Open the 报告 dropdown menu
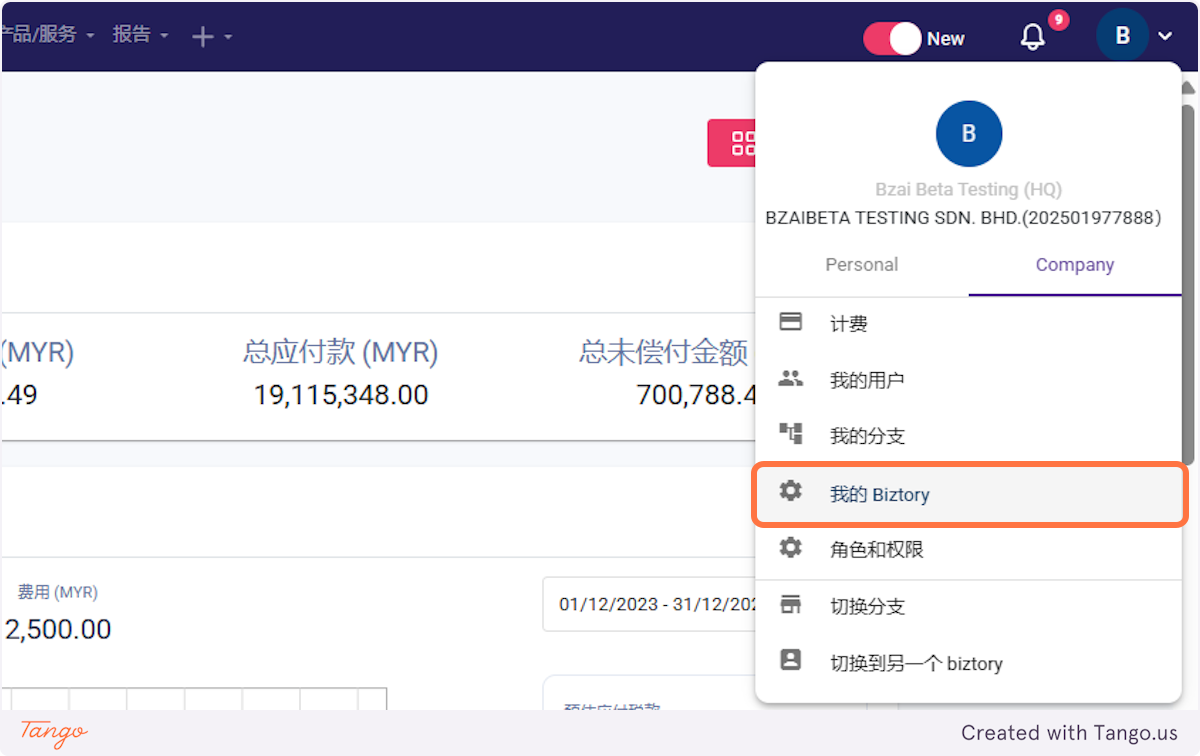The image size is (1200, 756). (140, 35)
